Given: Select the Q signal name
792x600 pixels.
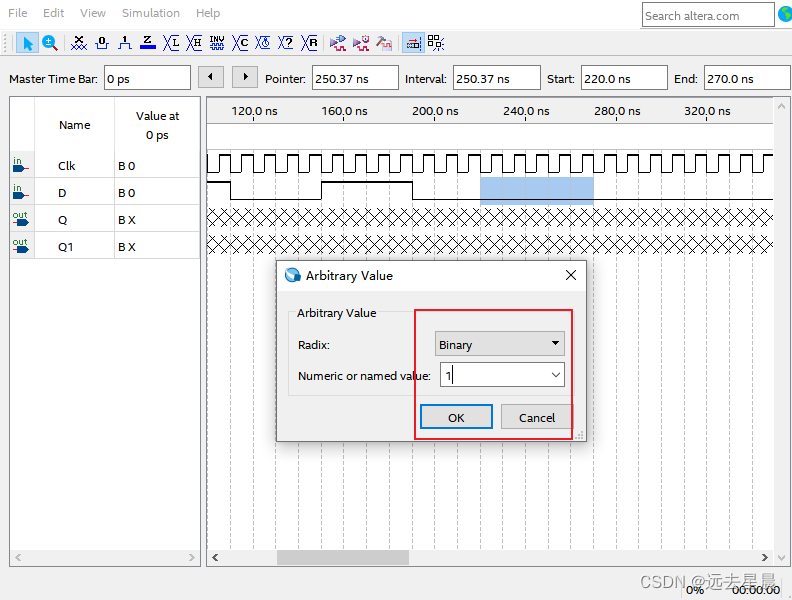Looking at the screenshot, I should [63, 220].
